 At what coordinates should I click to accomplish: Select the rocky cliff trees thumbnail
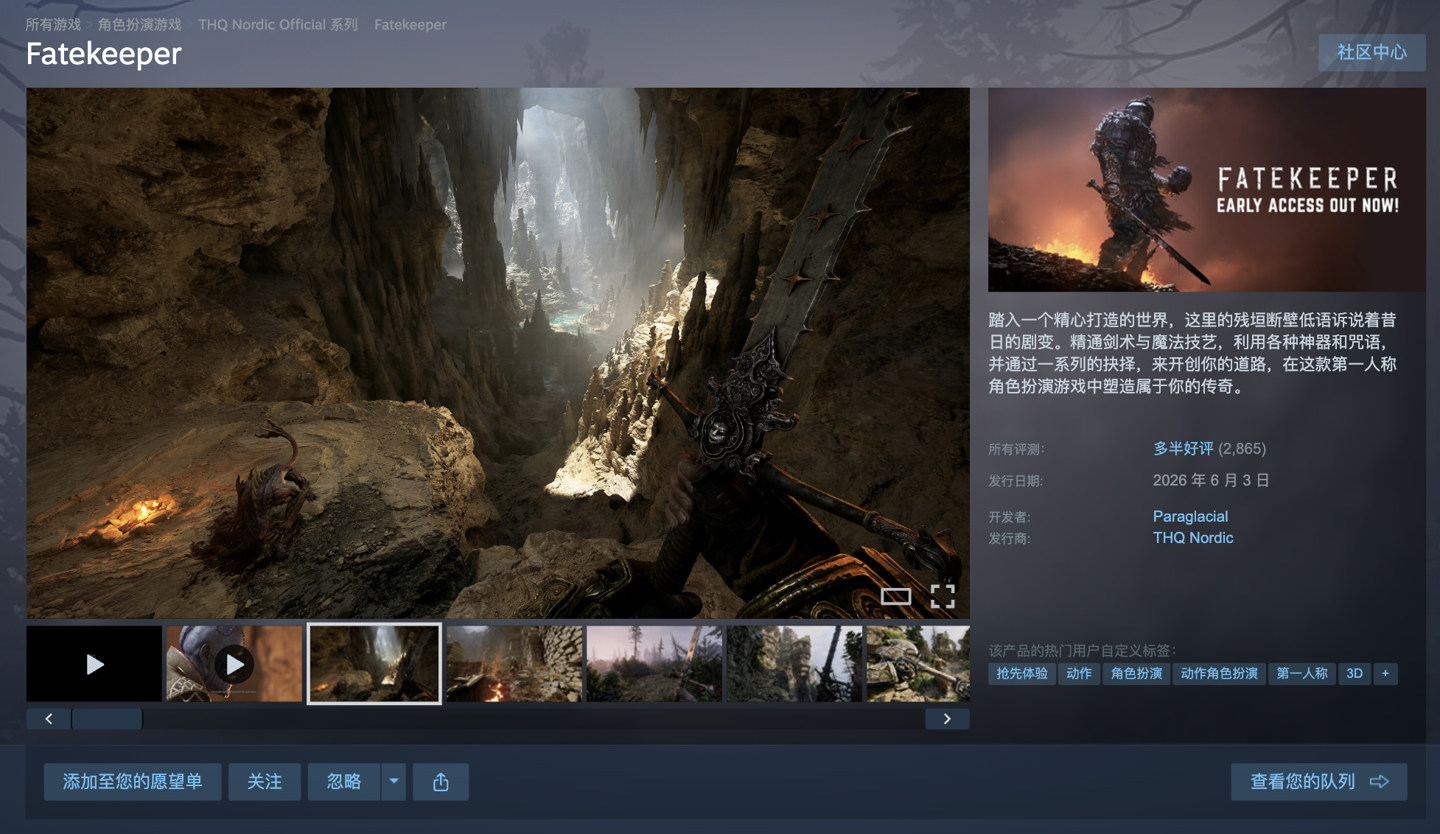(x=794, y=664)
